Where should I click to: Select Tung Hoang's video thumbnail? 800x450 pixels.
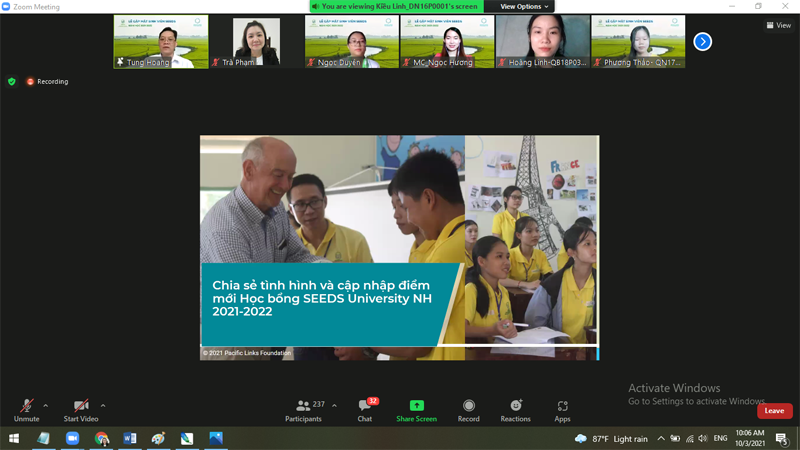coord(161,41)
